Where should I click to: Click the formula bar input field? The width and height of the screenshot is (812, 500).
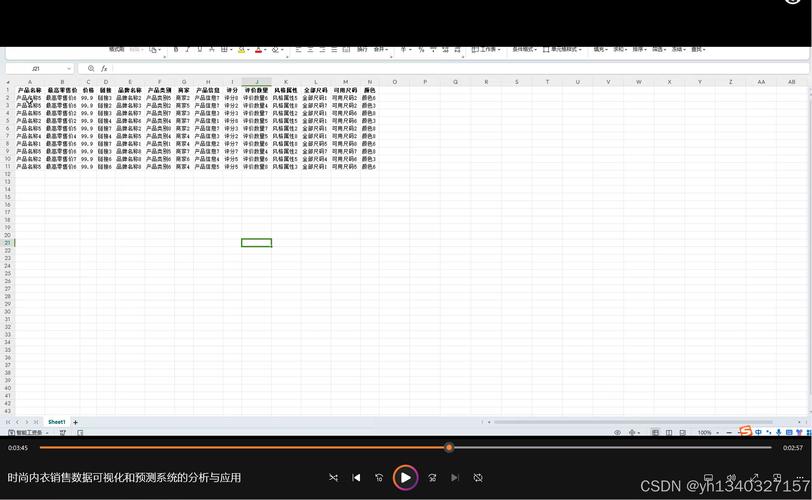[460, 68]
